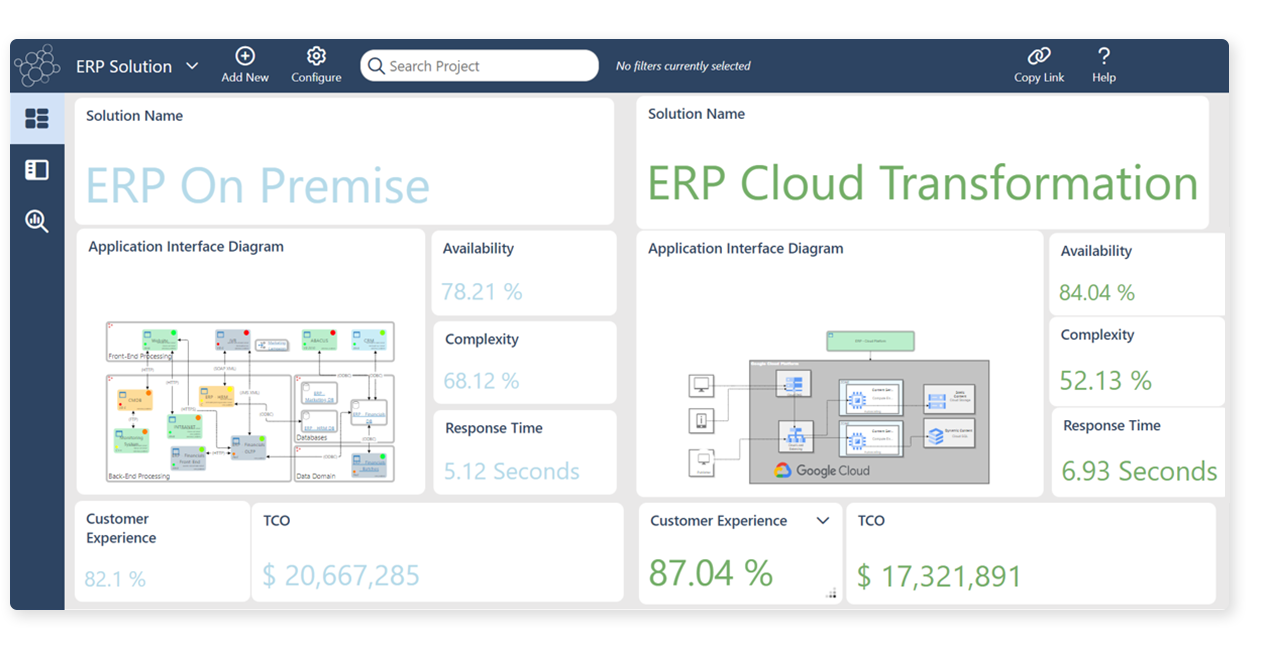
Task: Open the report panel icon in the sidebar
Action: [x=37, y=169]
